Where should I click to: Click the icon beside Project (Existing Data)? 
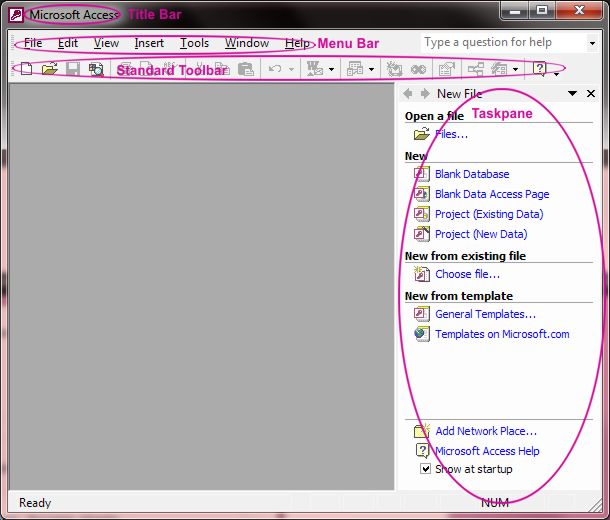(x=422, y=214)
